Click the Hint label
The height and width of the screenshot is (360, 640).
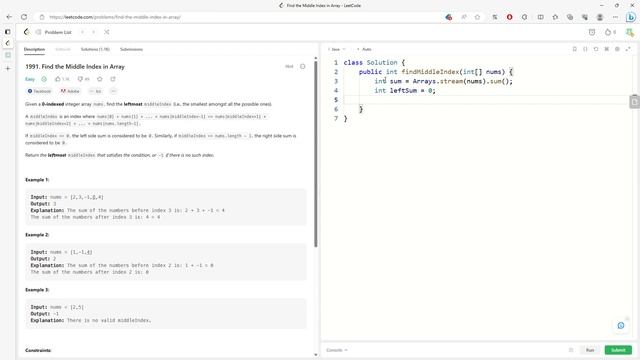click(x=289, y=67)
